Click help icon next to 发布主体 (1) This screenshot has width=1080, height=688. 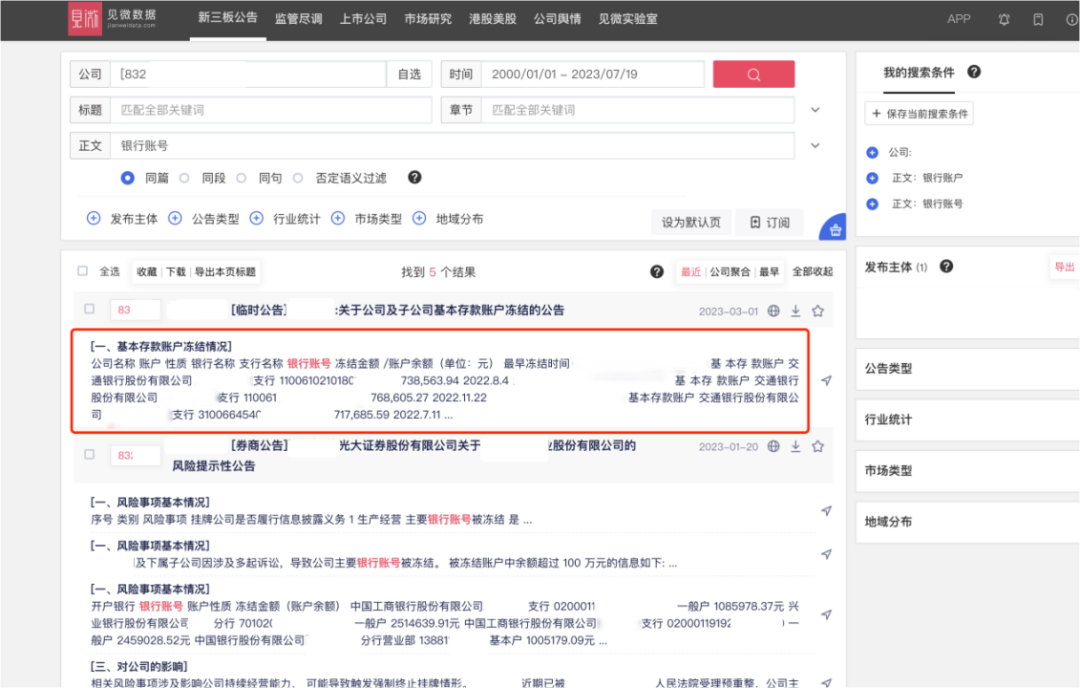pos(946,267)
